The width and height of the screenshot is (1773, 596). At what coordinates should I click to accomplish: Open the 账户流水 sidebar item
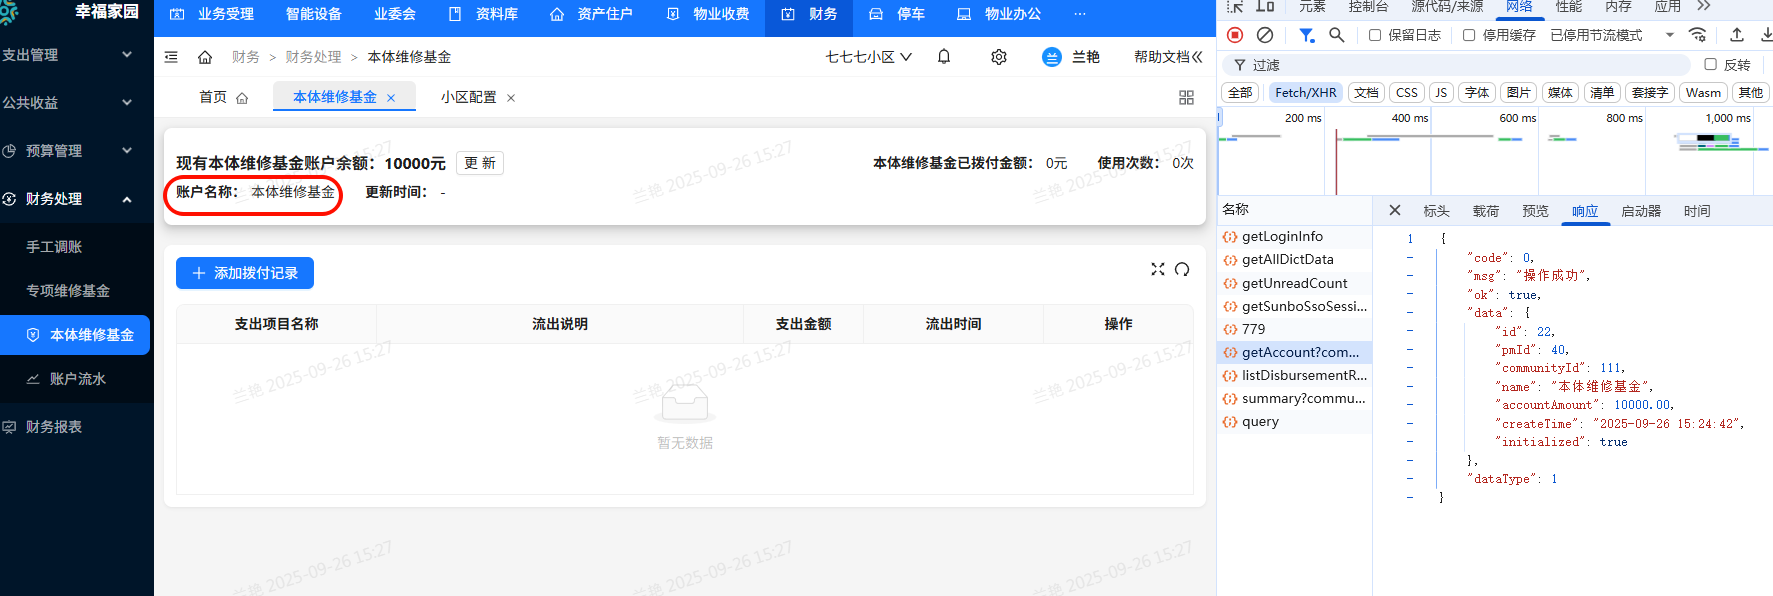pyautogui.click(x=75, y=379)
